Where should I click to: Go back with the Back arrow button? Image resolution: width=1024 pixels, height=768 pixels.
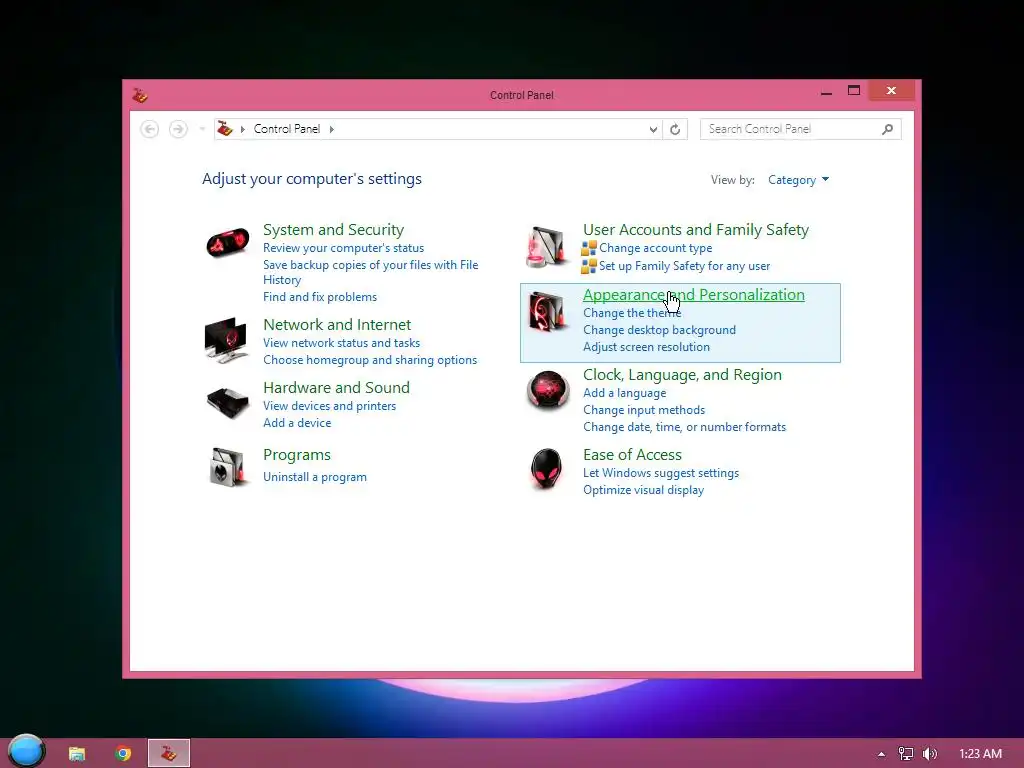coord(150,129)
